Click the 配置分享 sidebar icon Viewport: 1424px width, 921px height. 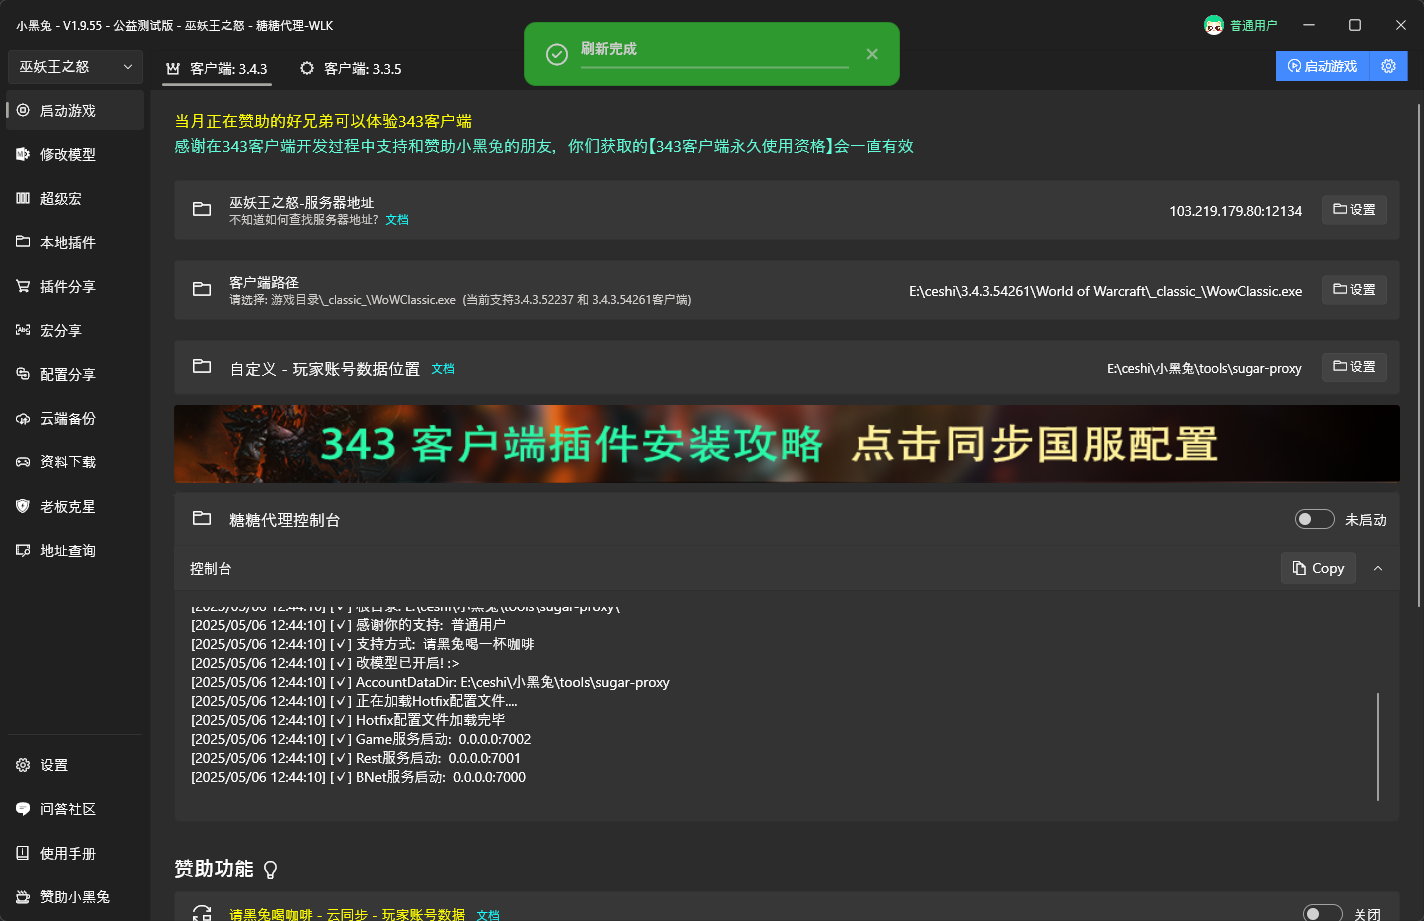(23, 374)
